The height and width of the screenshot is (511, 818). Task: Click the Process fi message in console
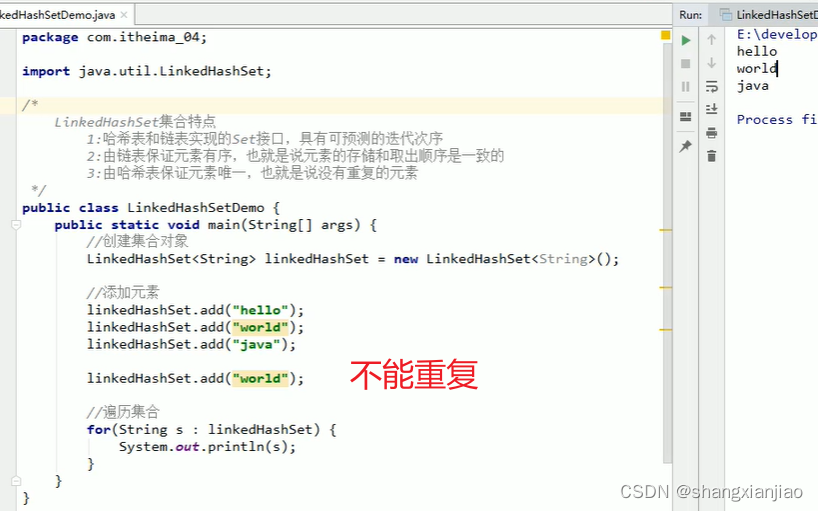(777, 120)
